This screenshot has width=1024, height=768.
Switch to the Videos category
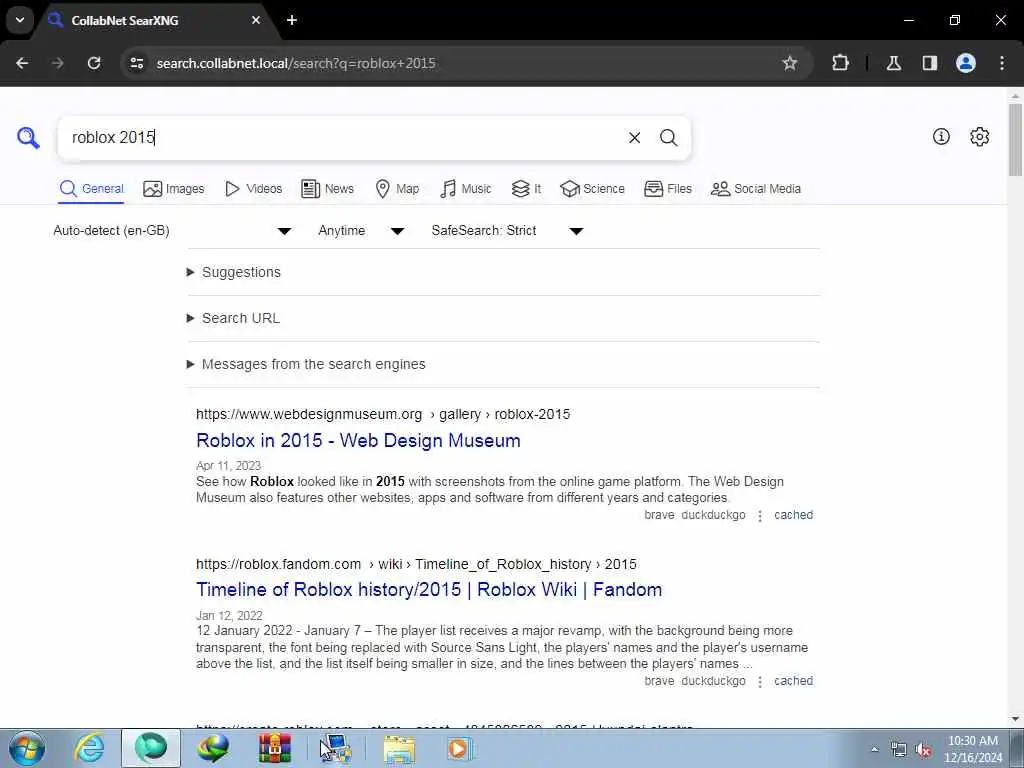[x=253, y=189]
